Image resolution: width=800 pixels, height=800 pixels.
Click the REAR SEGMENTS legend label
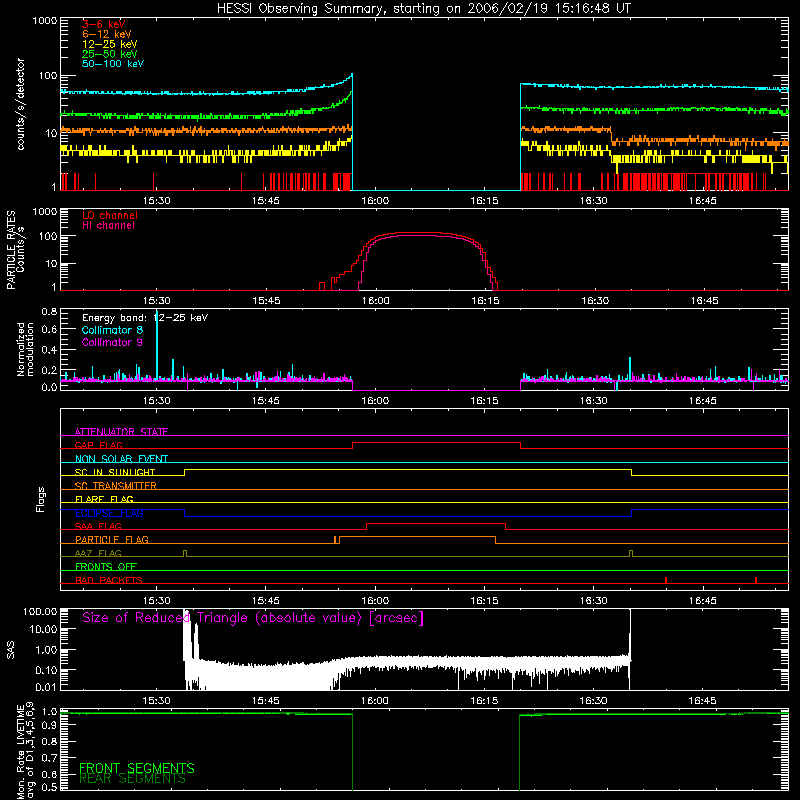point(132,779)
